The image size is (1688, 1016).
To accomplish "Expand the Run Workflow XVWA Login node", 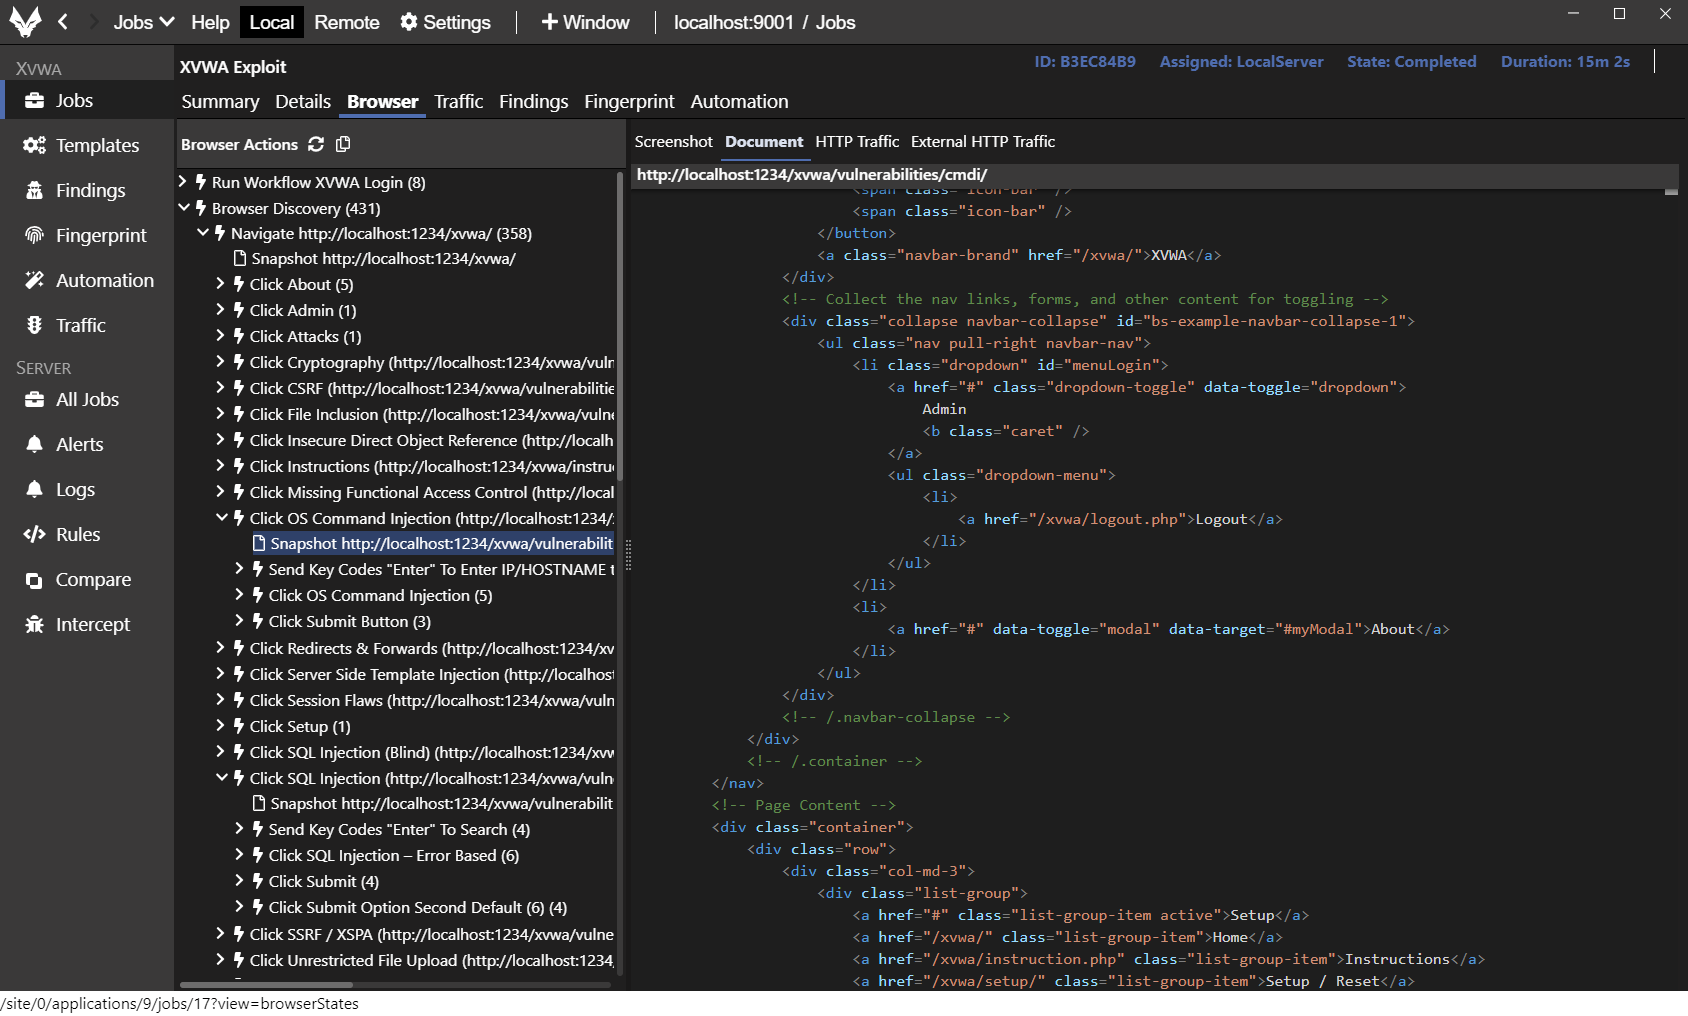I will tap(183, 182).
